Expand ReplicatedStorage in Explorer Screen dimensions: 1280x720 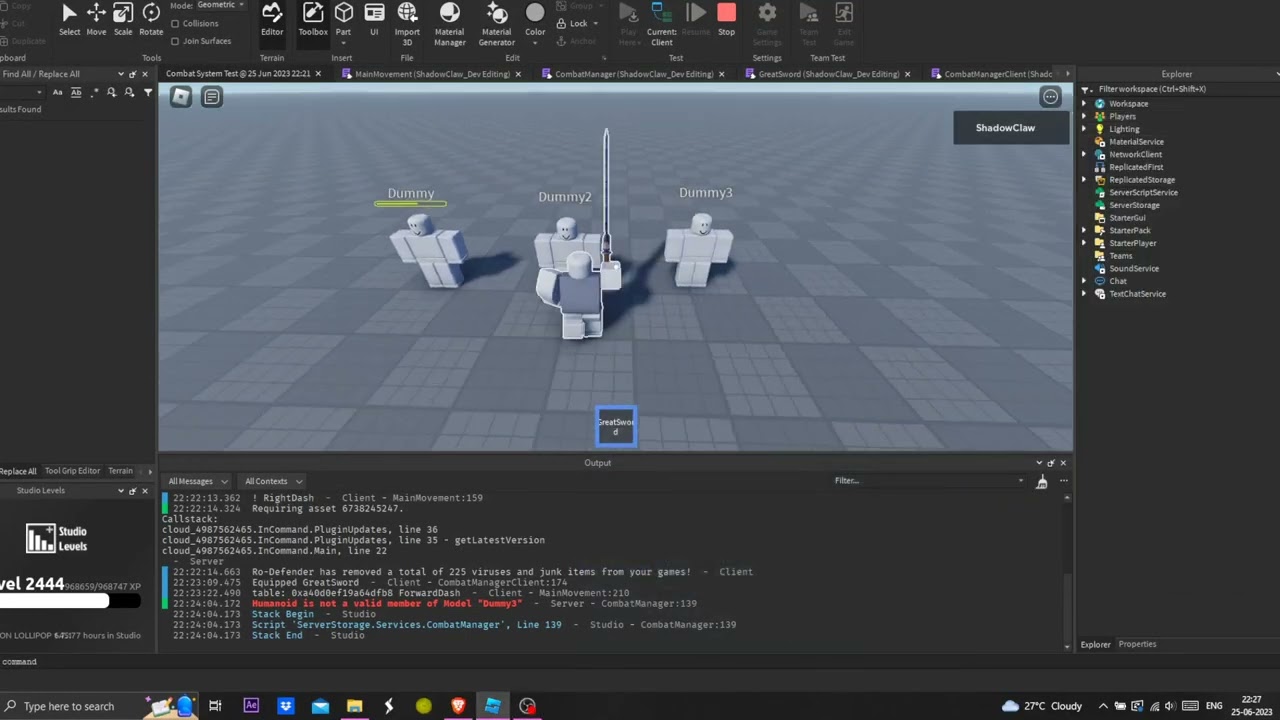(1085, 180)
